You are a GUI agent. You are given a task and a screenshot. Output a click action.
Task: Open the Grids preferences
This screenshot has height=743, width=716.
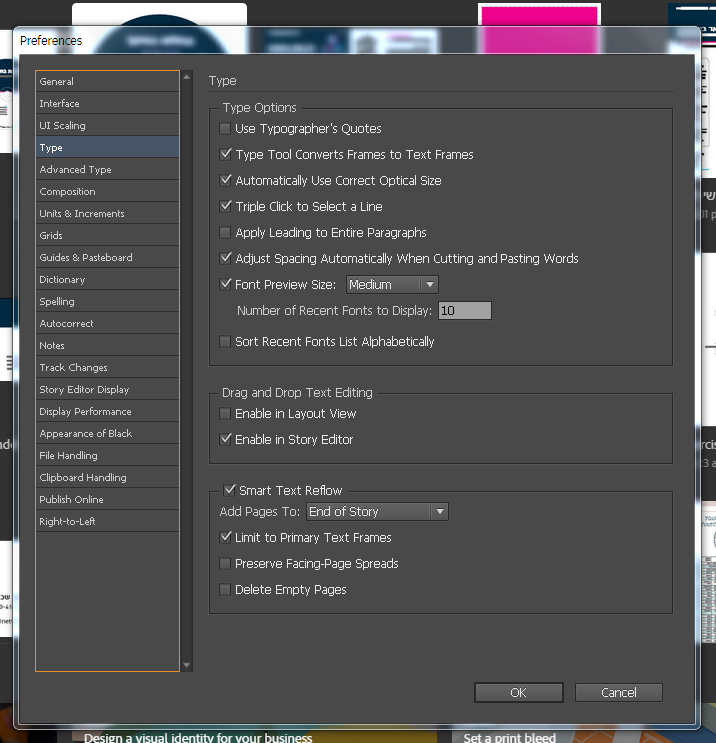(108, 236)
